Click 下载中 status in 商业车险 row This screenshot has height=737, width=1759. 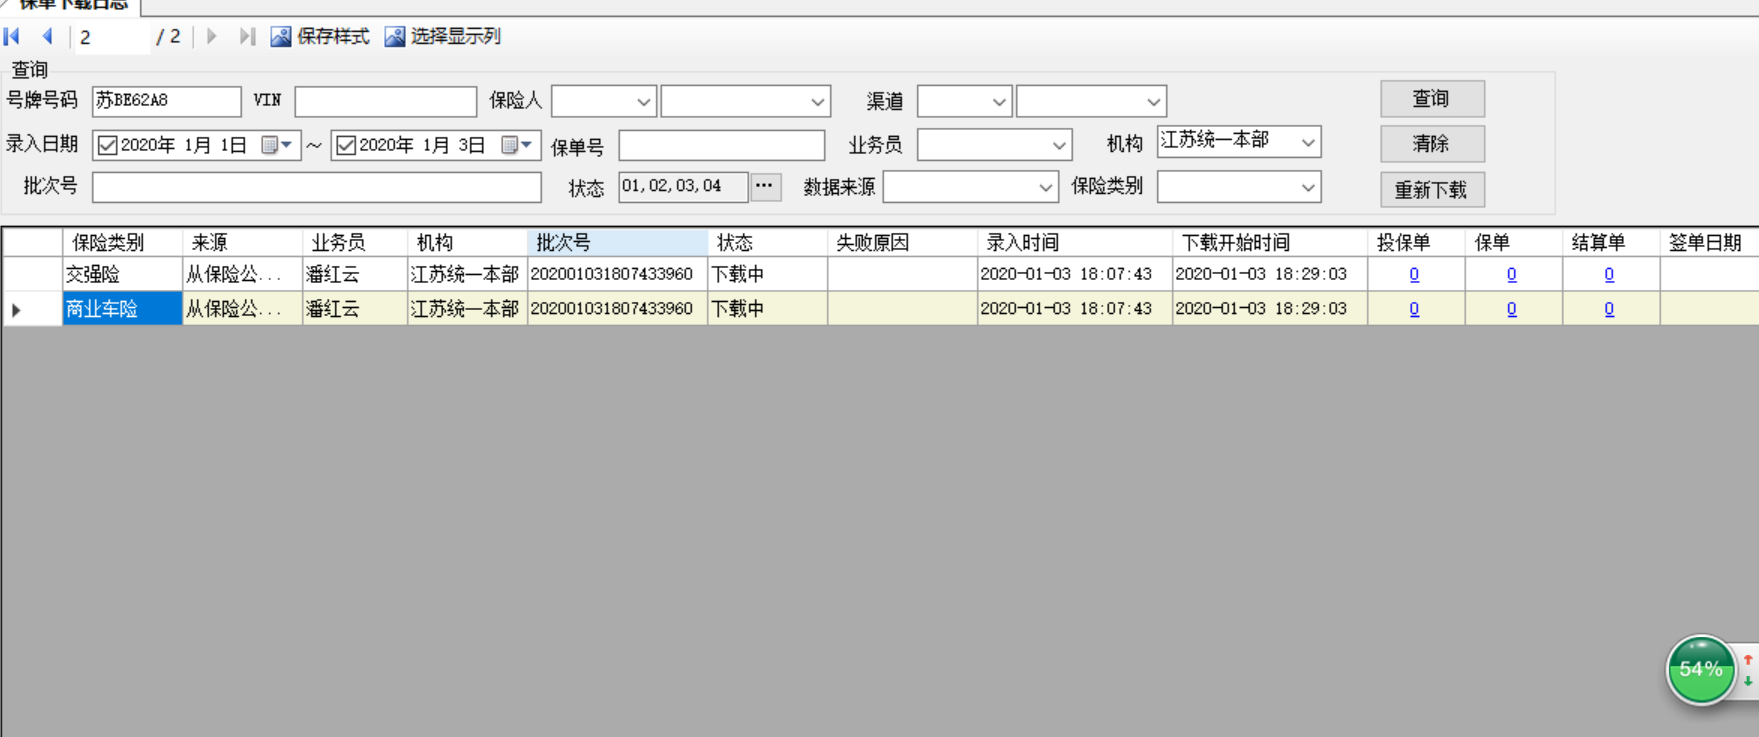tap(767, 309)
